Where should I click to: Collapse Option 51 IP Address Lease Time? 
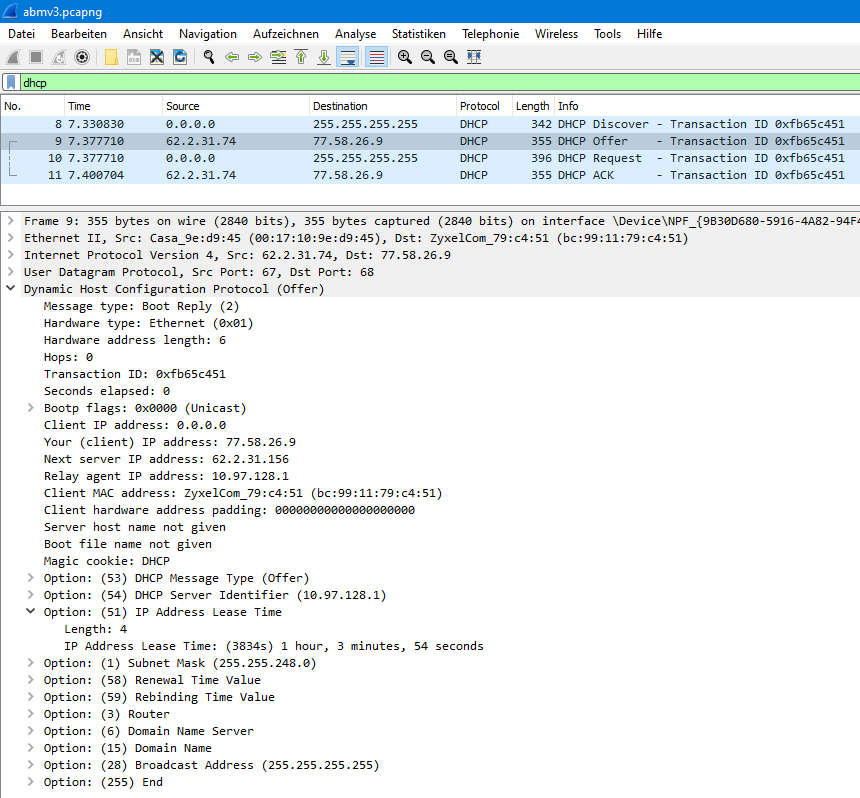31,612
